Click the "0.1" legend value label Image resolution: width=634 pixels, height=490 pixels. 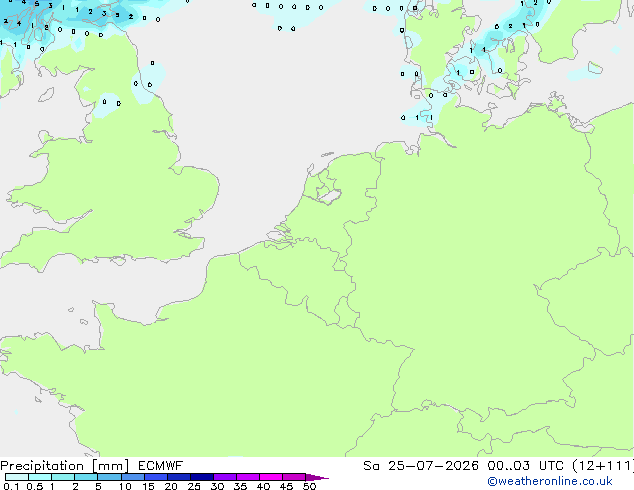point(11,486)
